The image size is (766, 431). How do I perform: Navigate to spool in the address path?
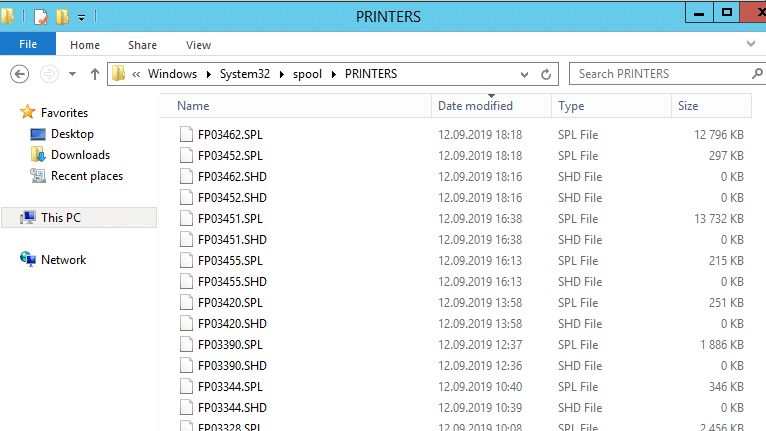[307, 74]
